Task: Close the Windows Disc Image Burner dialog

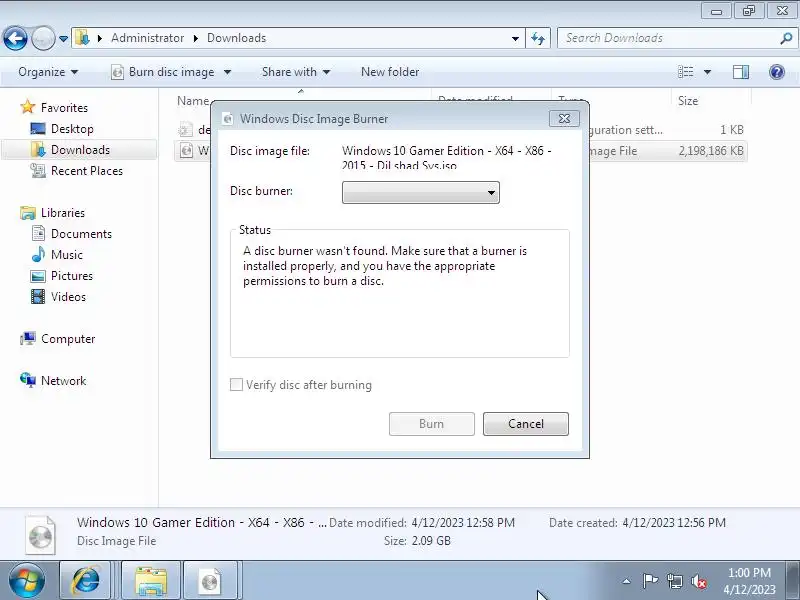Action: 564,118
